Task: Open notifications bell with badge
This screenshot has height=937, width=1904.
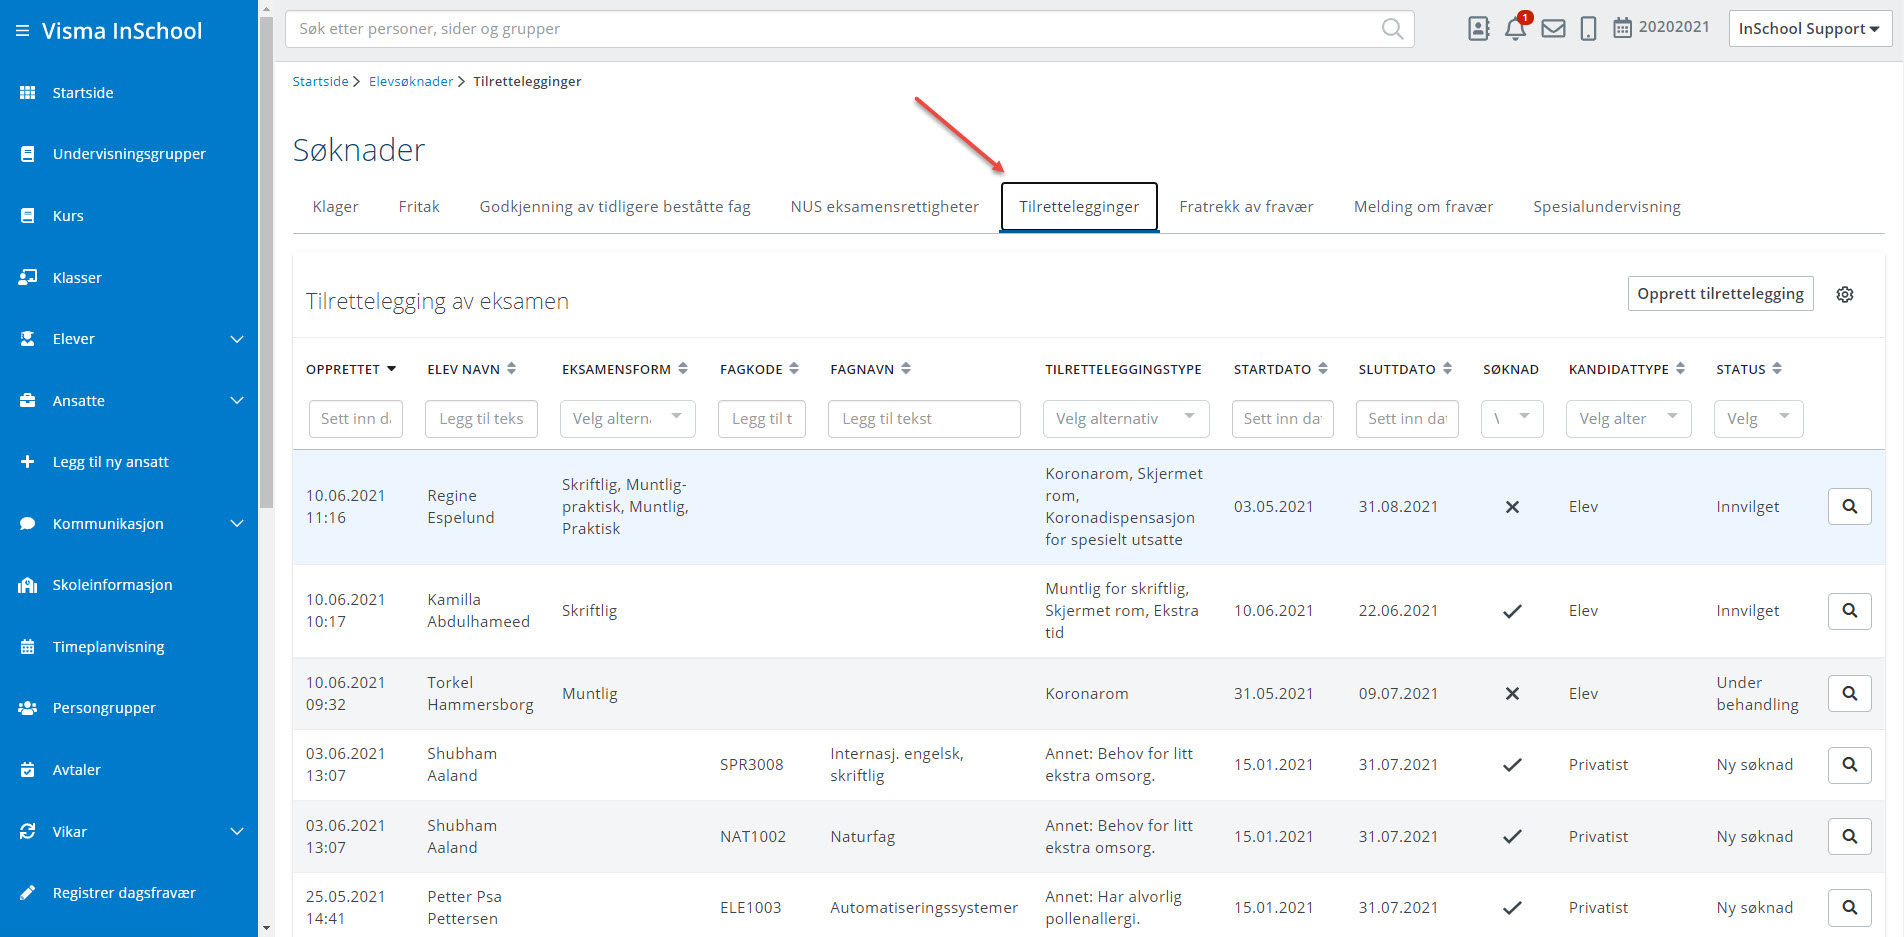Action: pos(1516,27)
